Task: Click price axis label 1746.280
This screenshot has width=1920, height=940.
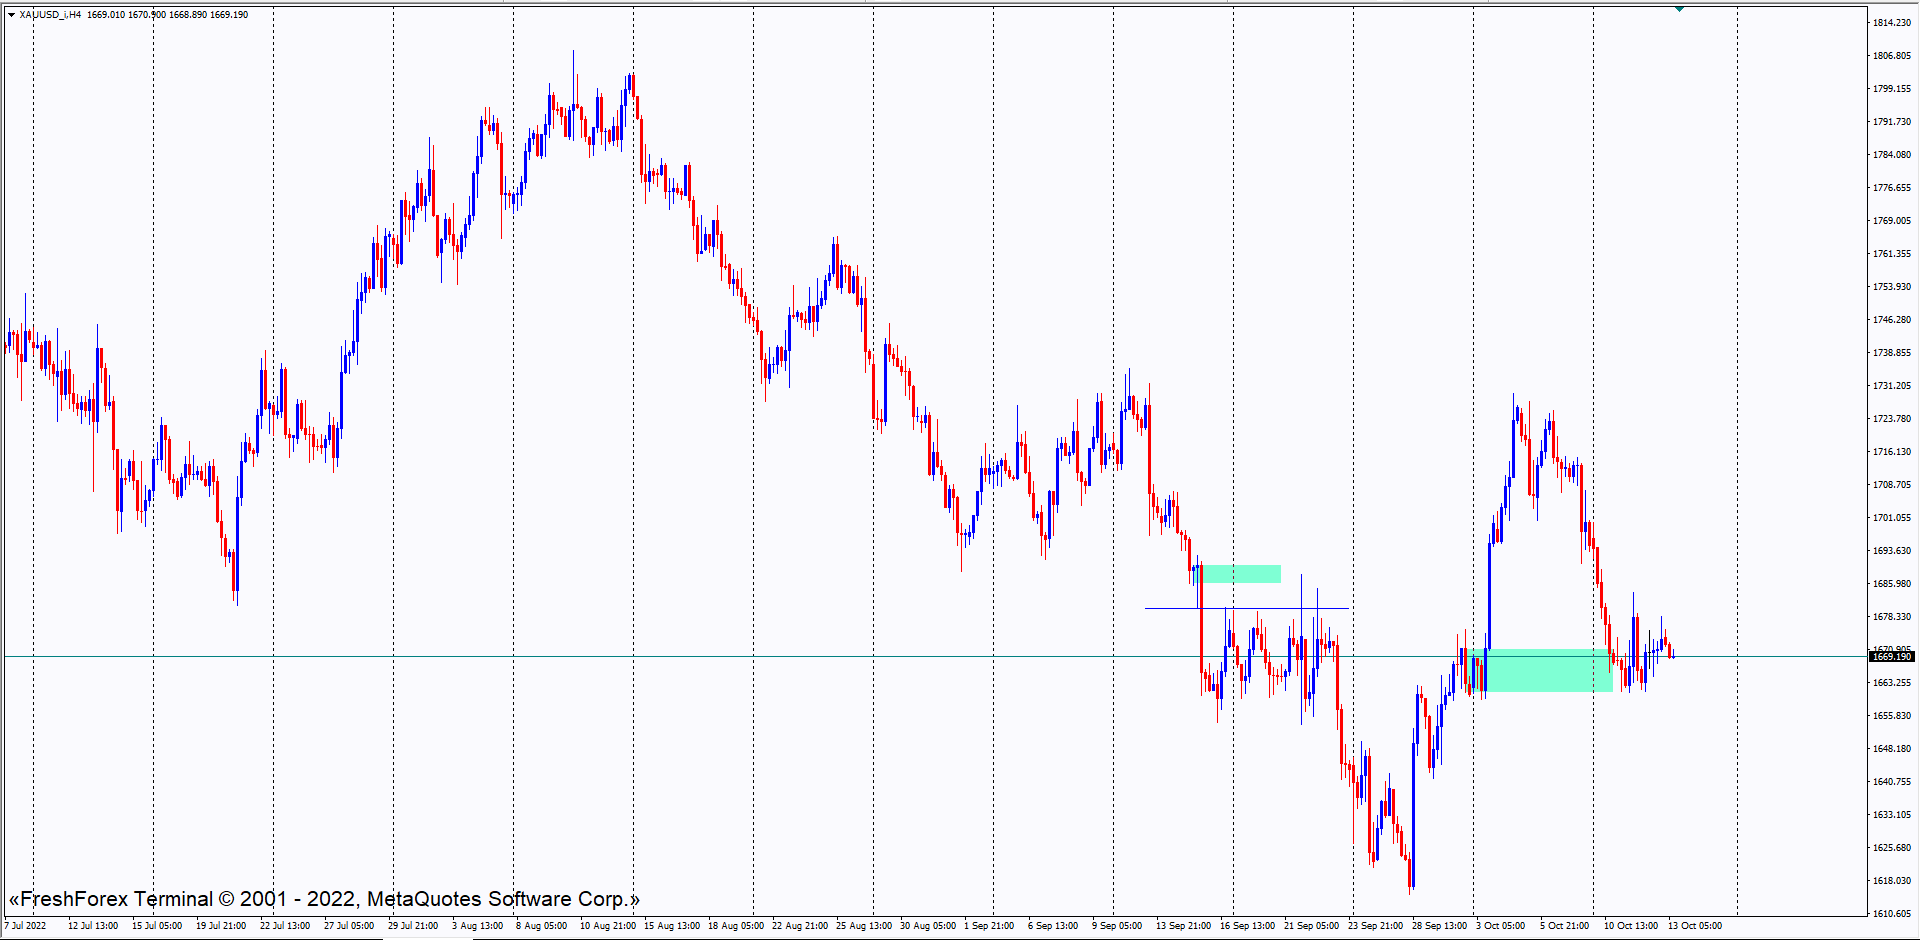Action: point(1892,320)
